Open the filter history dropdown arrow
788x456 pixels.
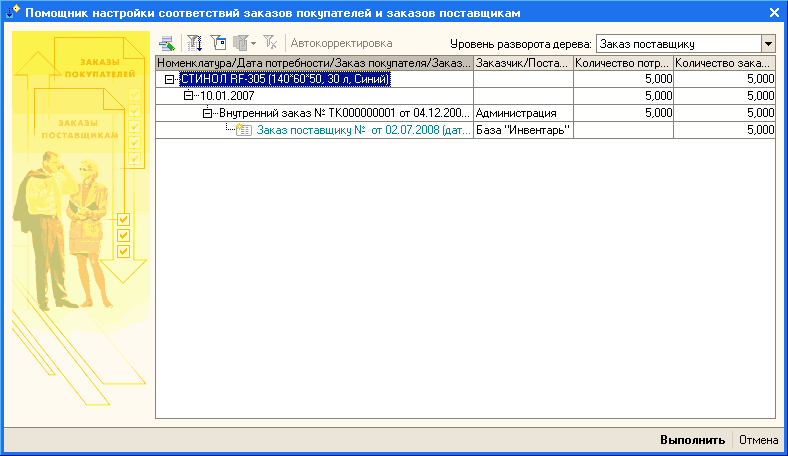(254, 44)
